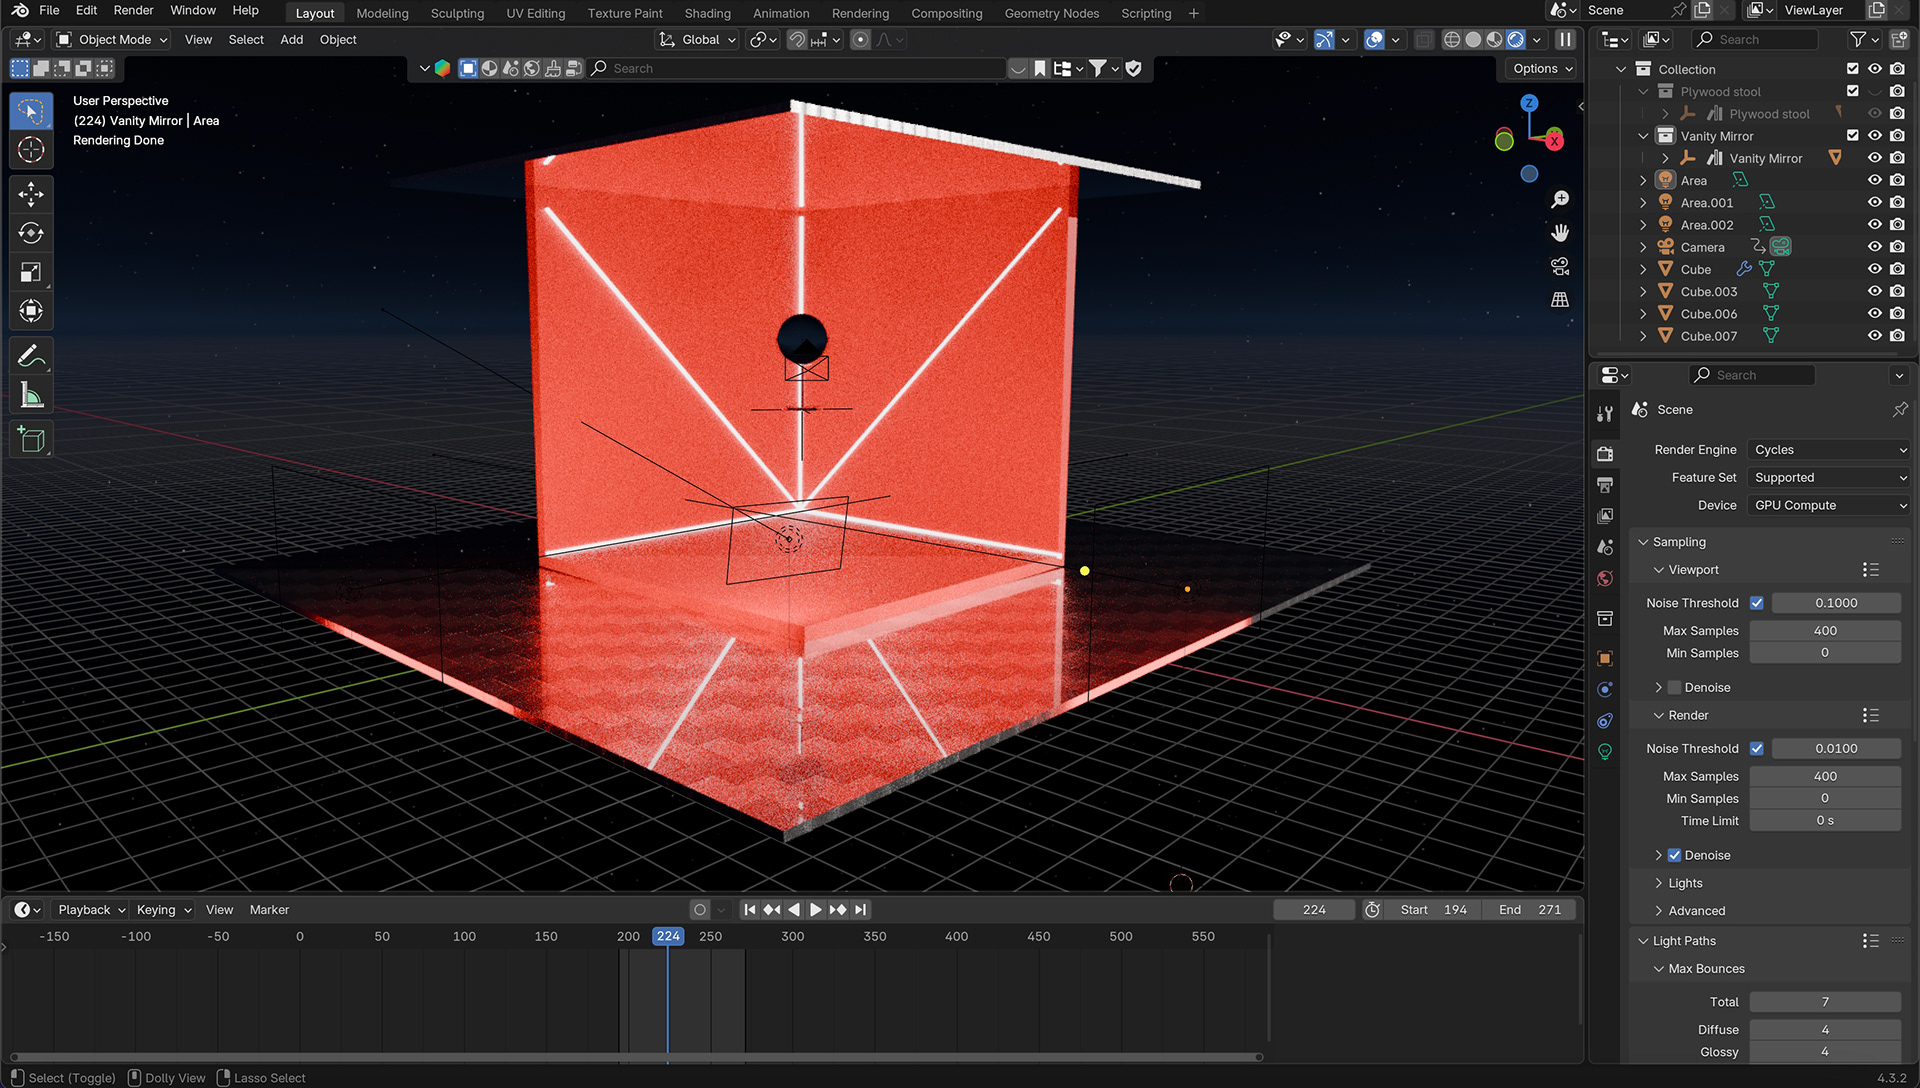Click the Render Max Samples field
The height and width of the screenshot is (1088, 1920).
point(1824,776)
